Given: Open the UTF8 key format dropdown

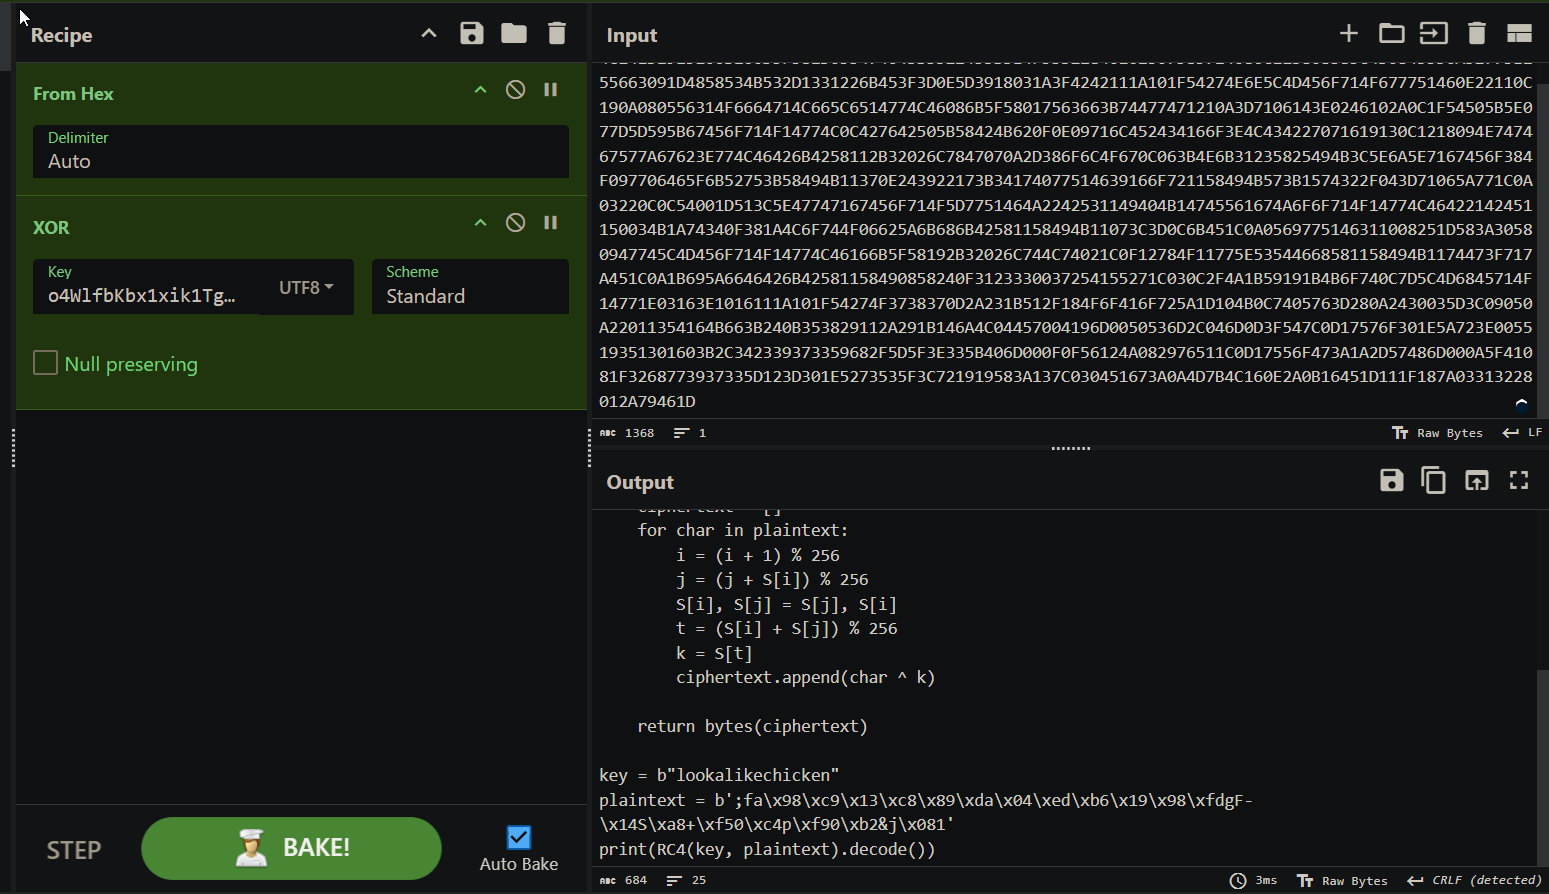Looking at the screenshot, I should click(x=306, y=288).
